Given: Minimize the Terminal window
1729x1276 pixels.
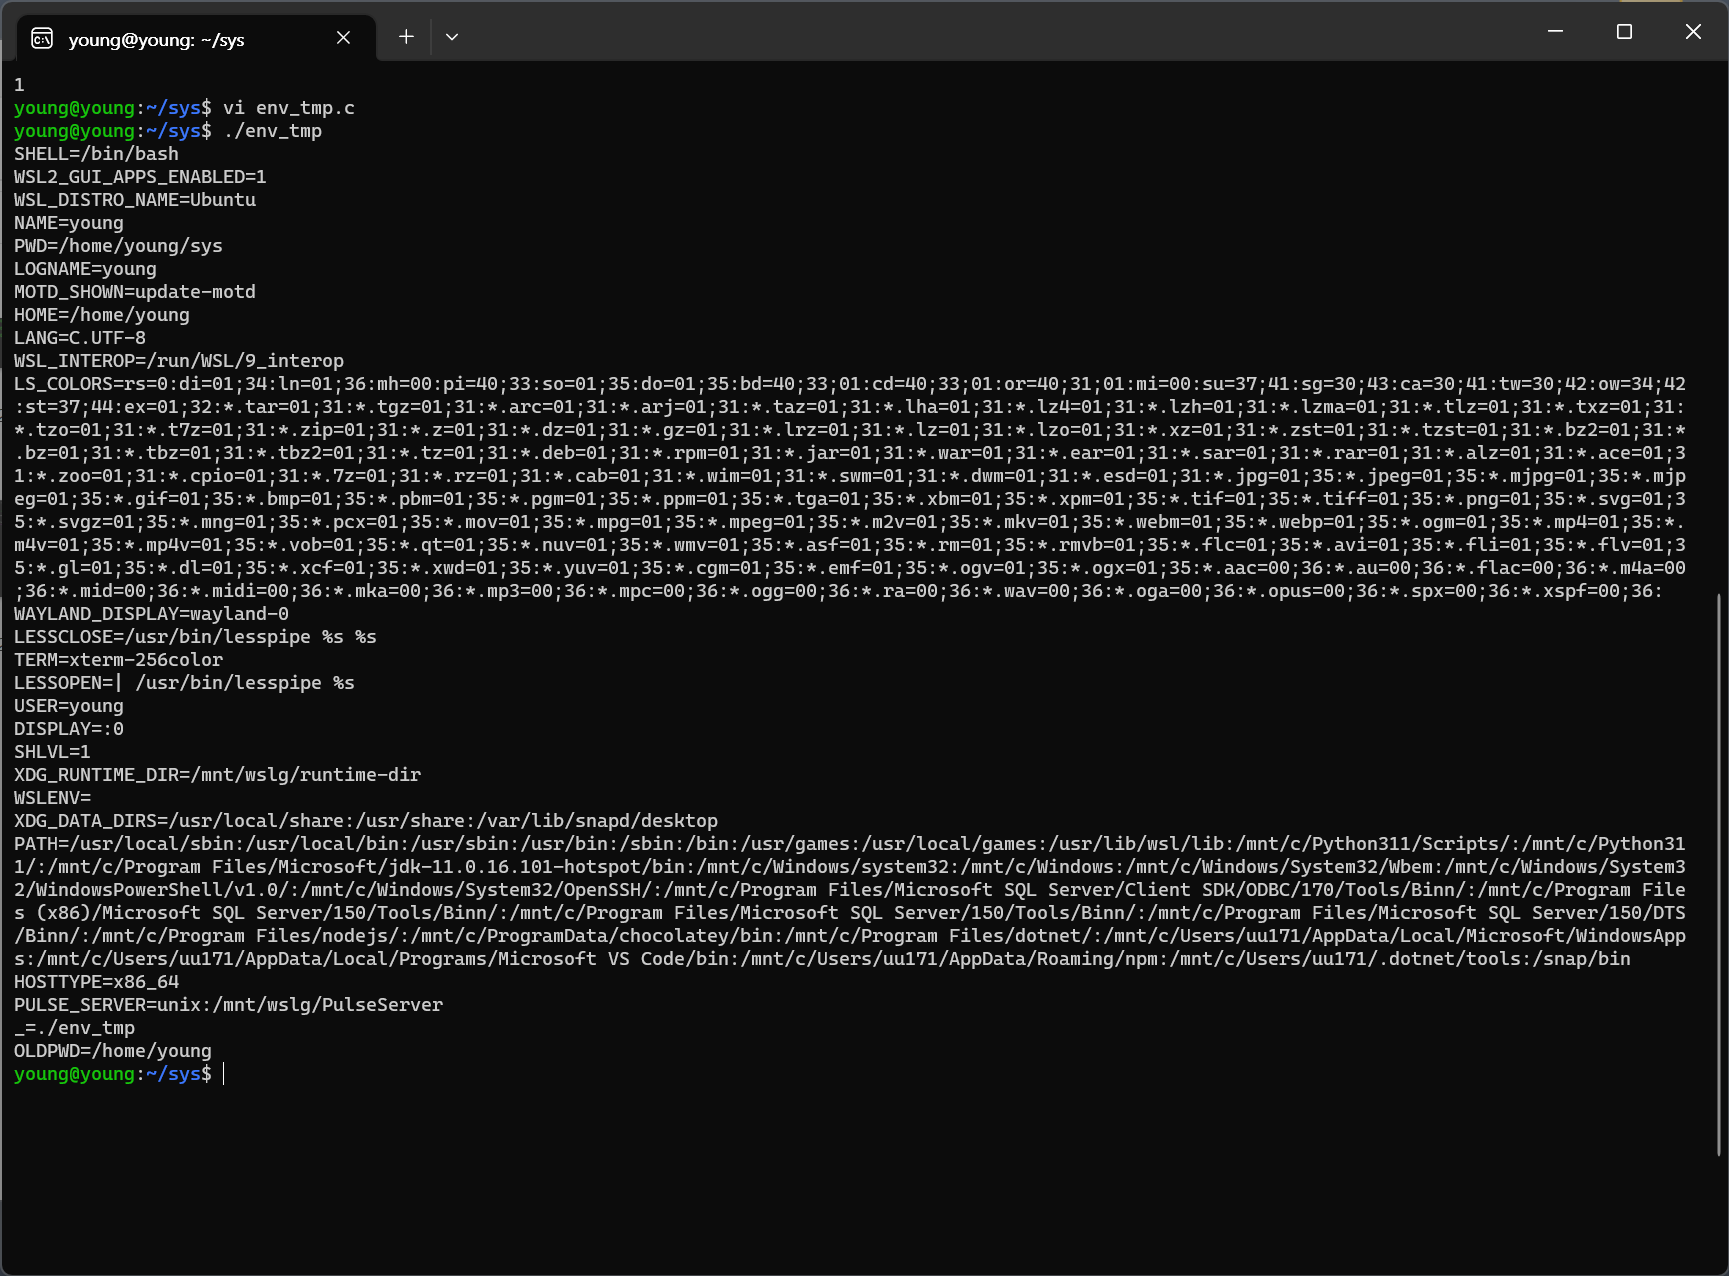Looking at the screenshot, I should pos(1554,31).
